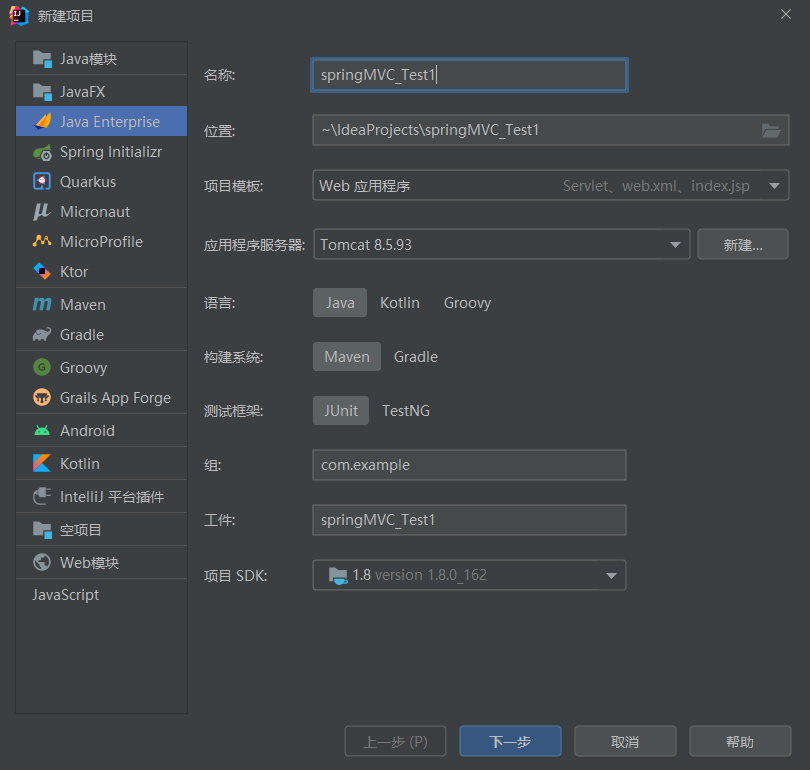Select Web模块 in the sidebar
Image resolution: width=810 pixels, height=770 pixels.
(x=101, y=562)
